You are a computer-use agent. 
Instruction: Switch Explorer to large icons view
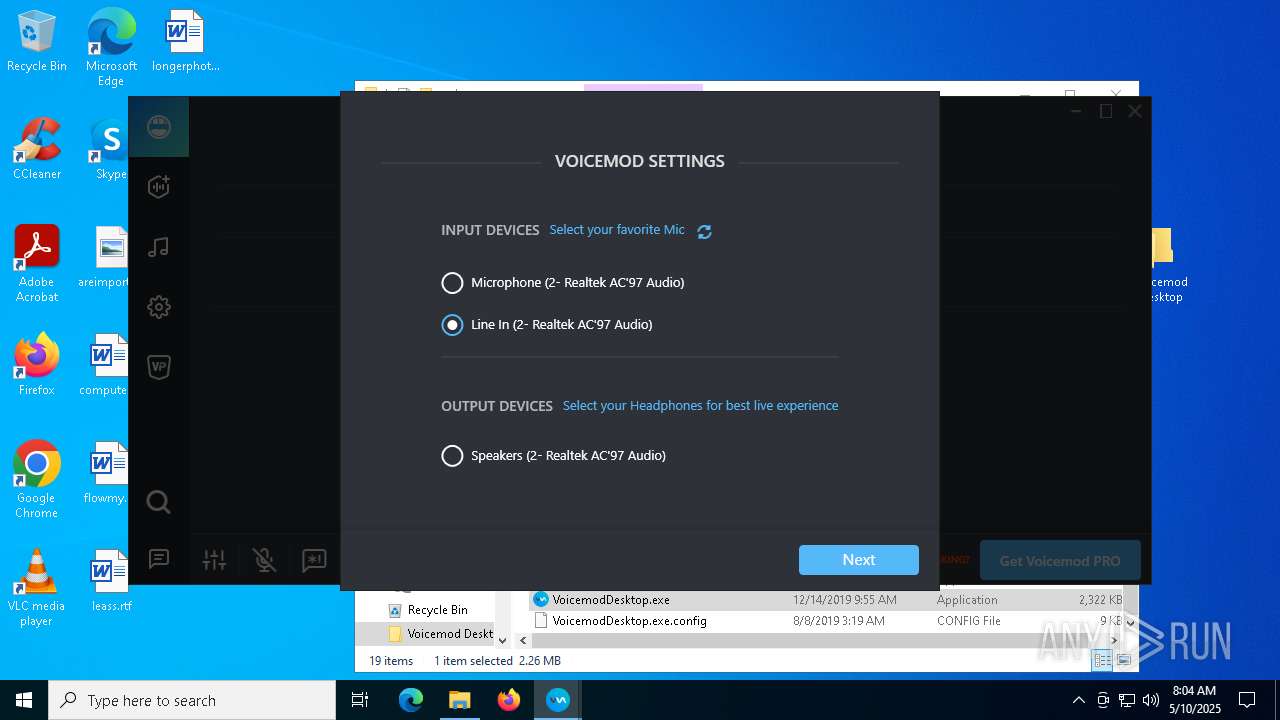click(1123, 660)
